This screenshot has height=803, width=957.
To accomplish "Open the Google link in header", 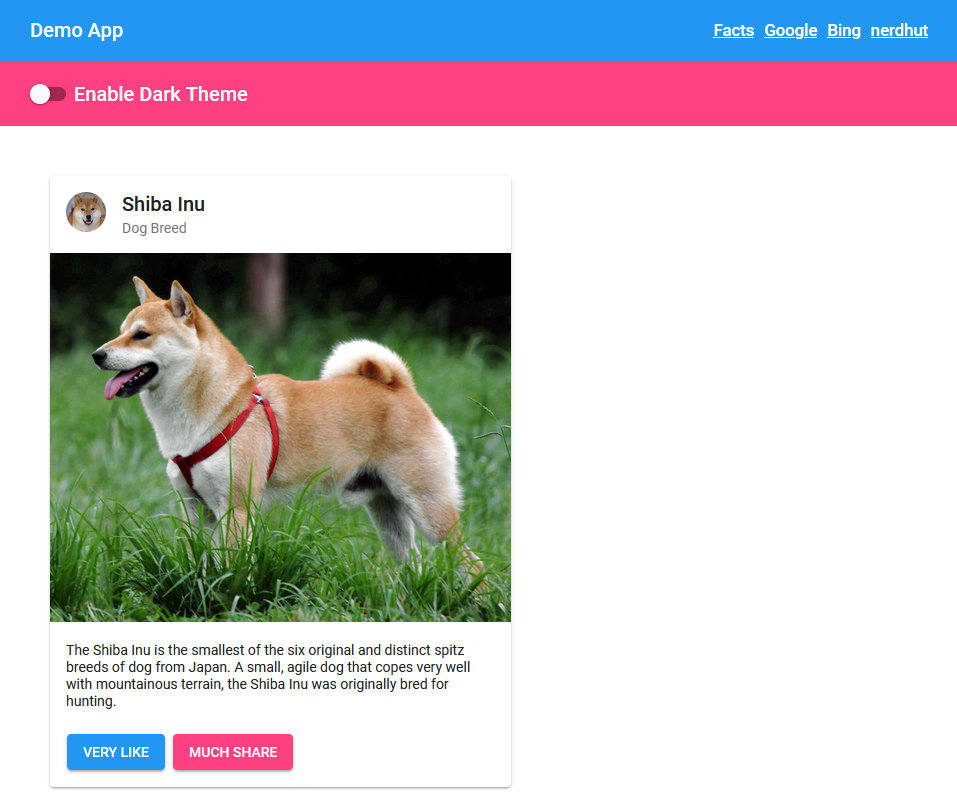I will [x=790, y=31].
